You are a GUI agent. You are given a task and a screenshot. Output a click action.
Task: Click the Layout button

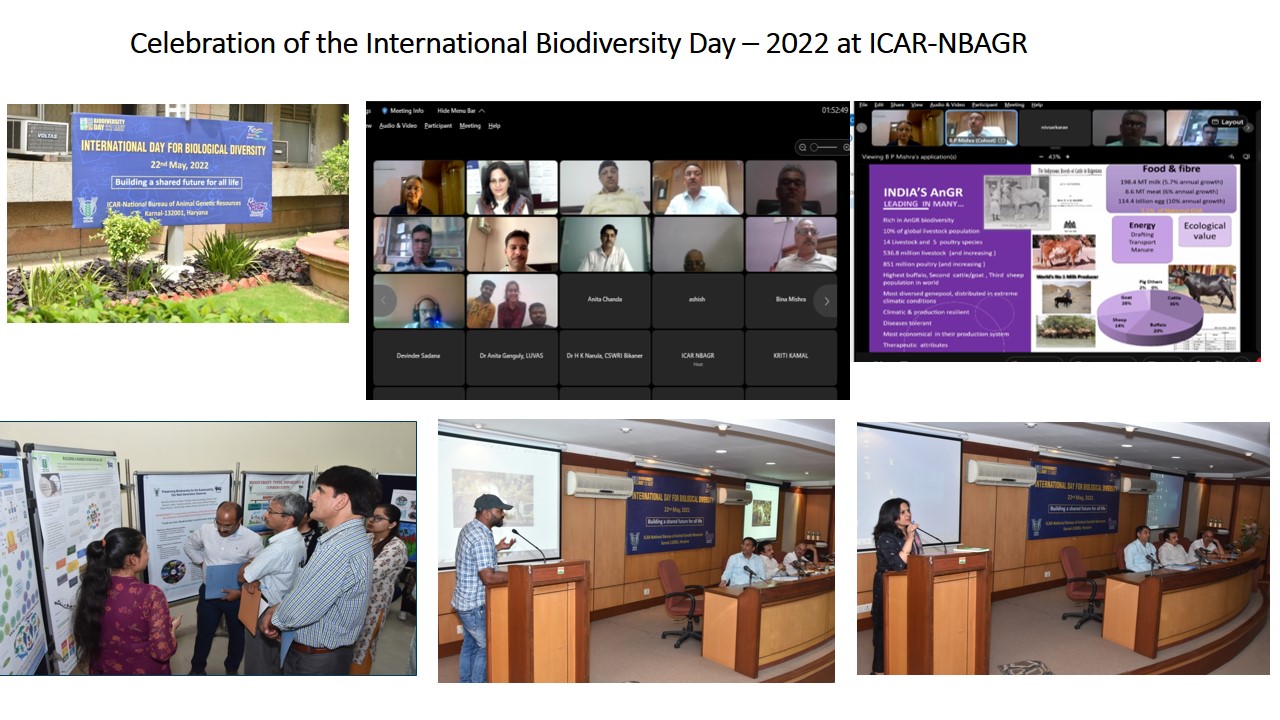(x=1226, y=122)
